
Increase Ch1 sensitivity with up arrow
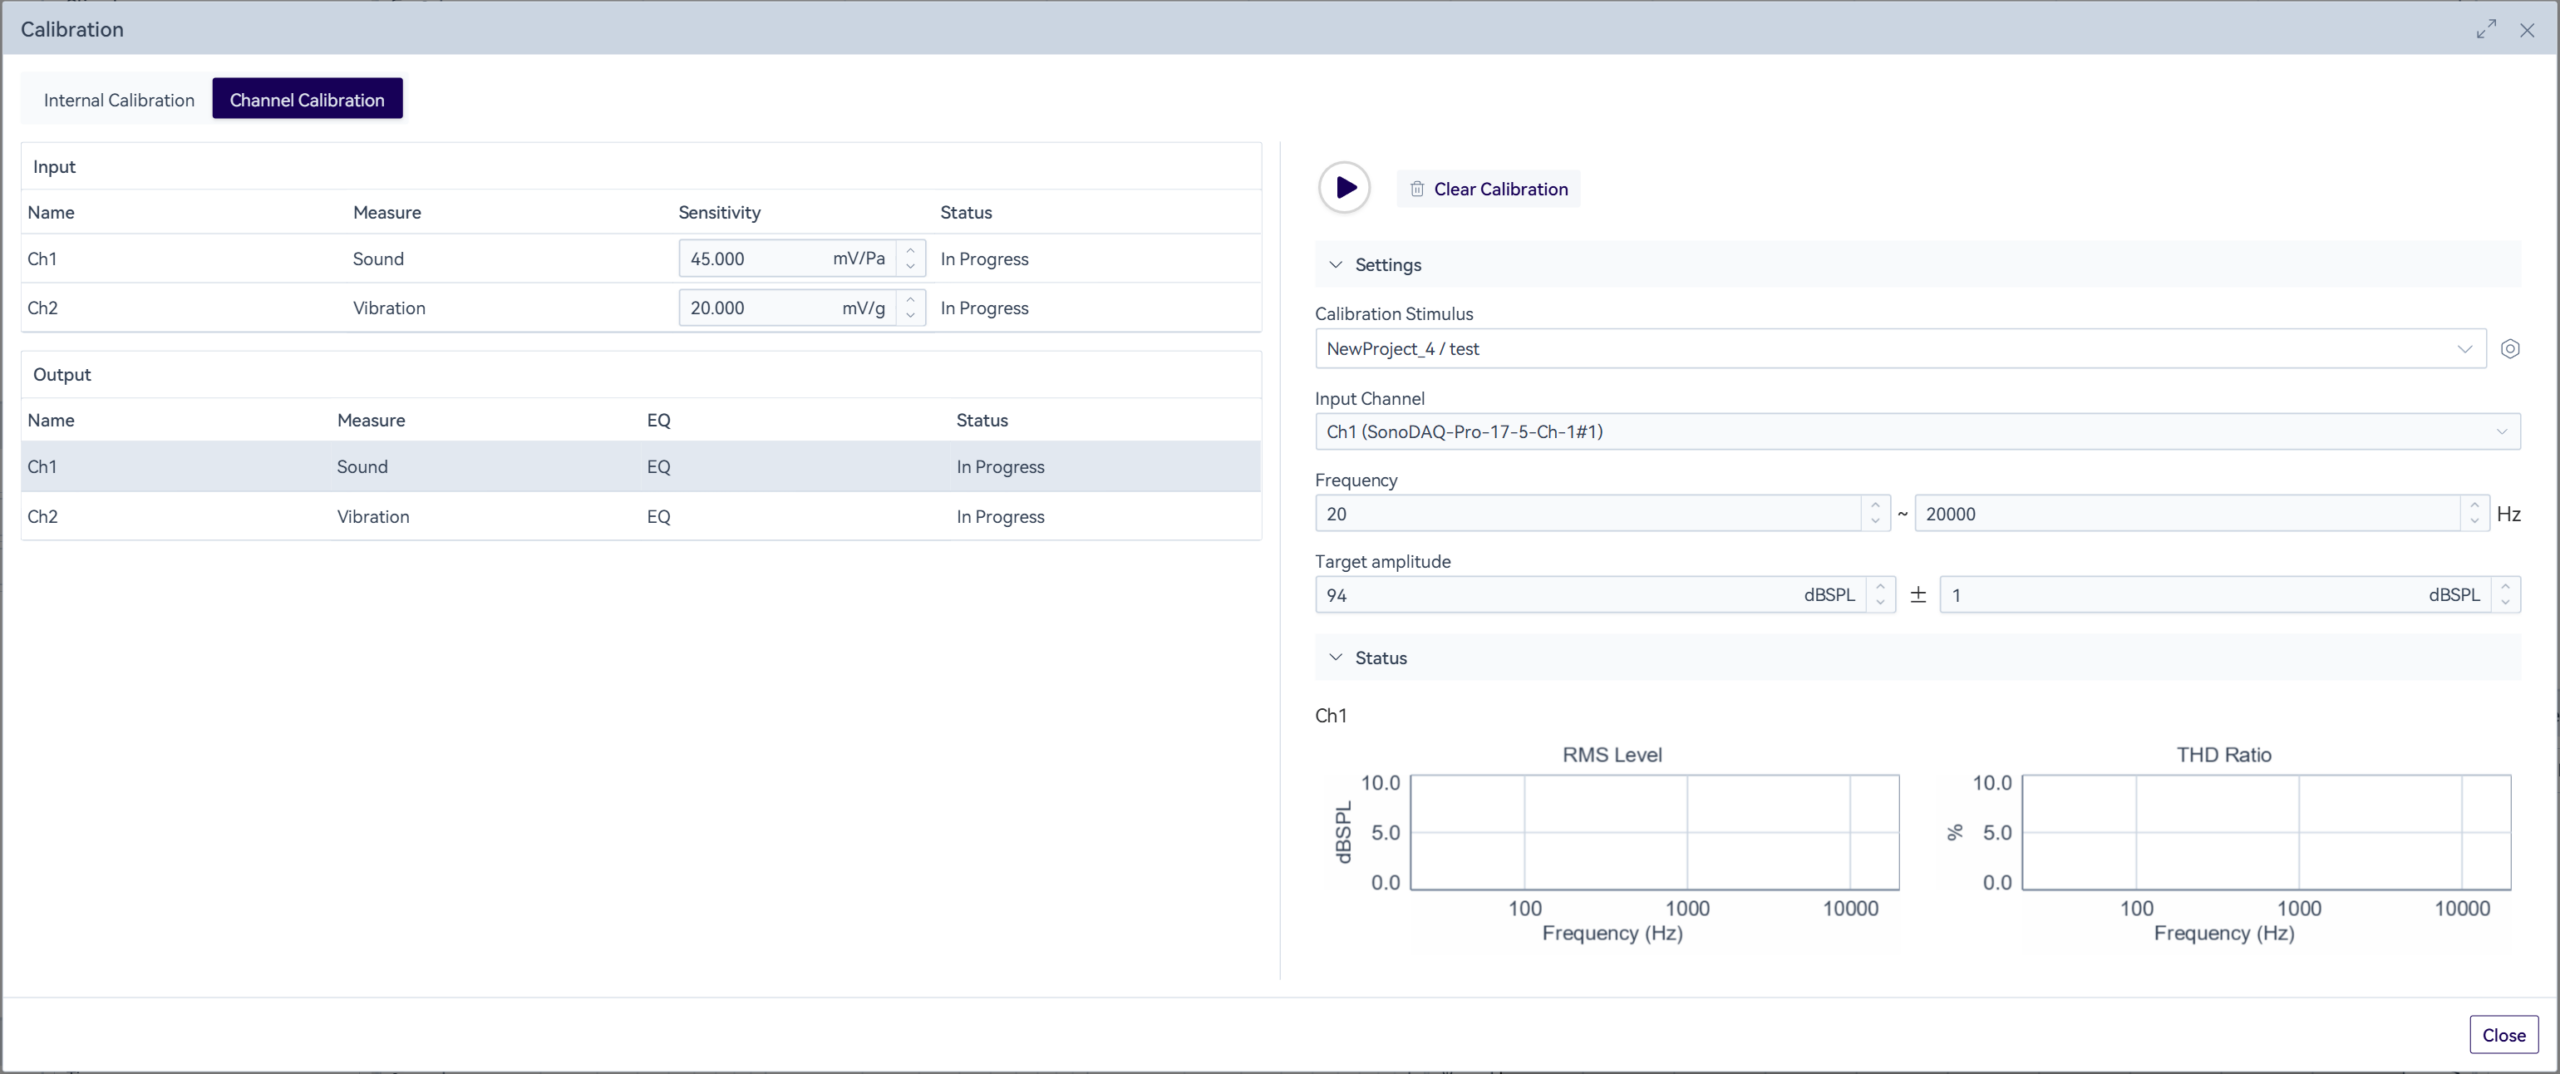(x=910, y=250)
